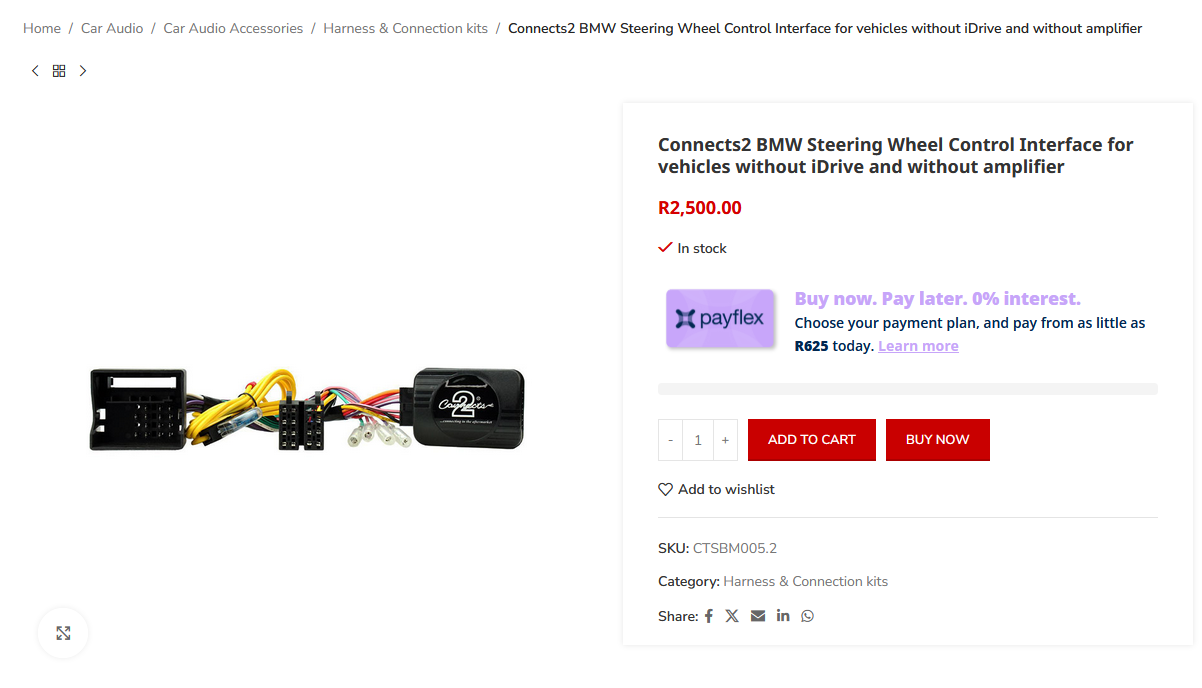Decrease quantity with minus button
The width and height of the screenshot is (1202, 688).
671,440
